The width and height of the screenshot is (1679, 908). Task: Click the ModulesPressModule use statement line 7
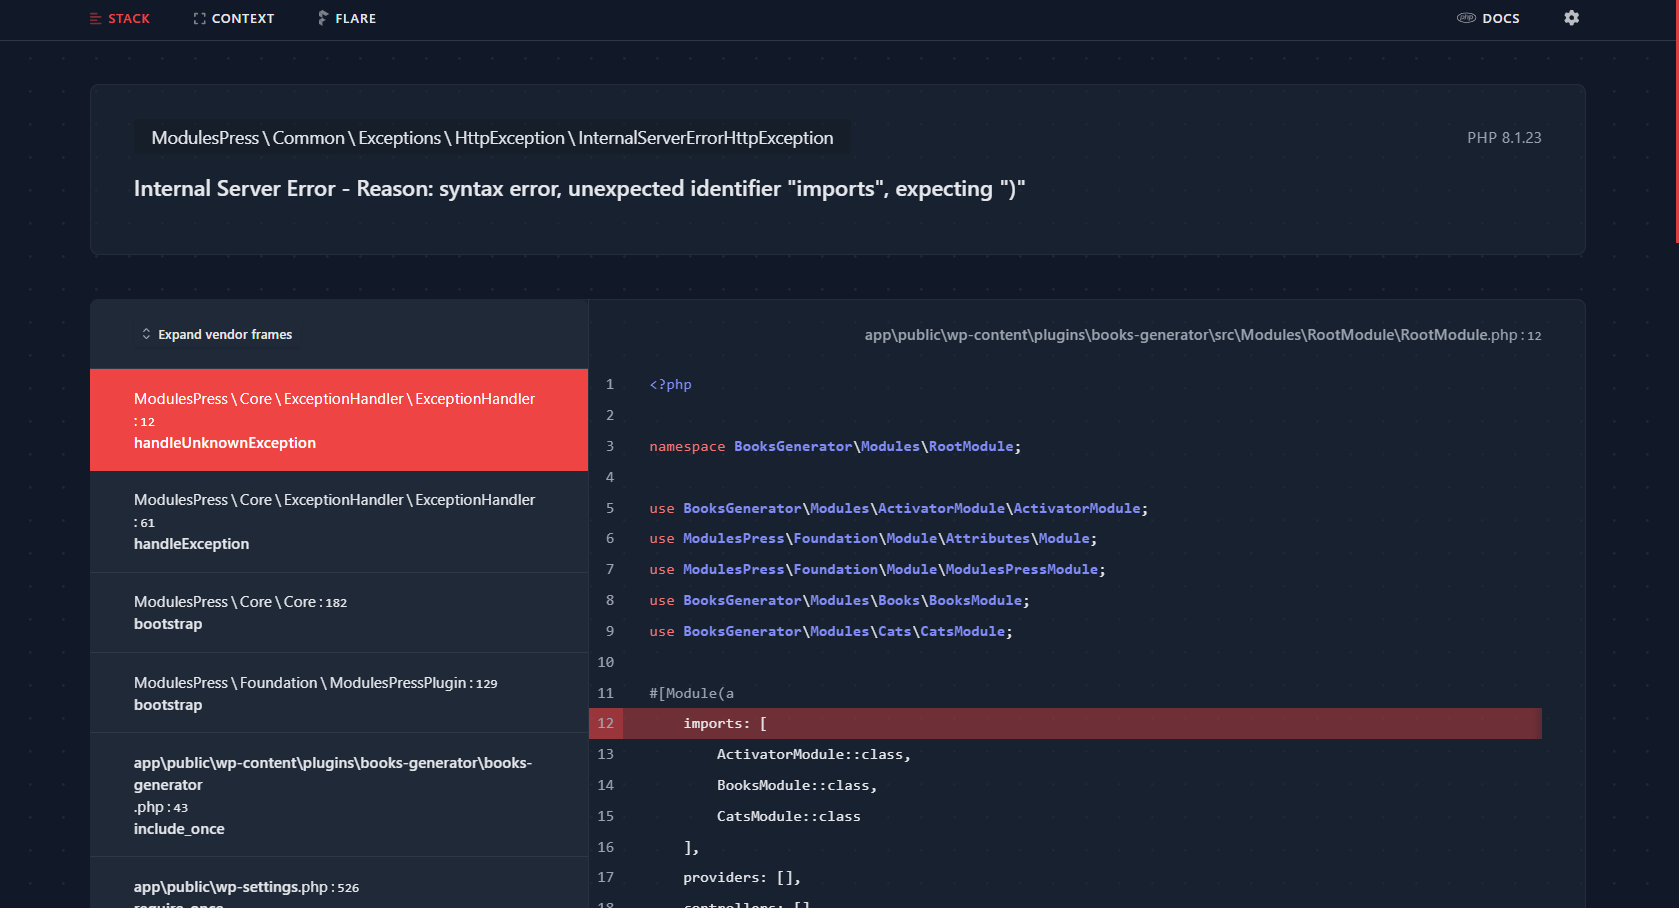coord(877,570)
